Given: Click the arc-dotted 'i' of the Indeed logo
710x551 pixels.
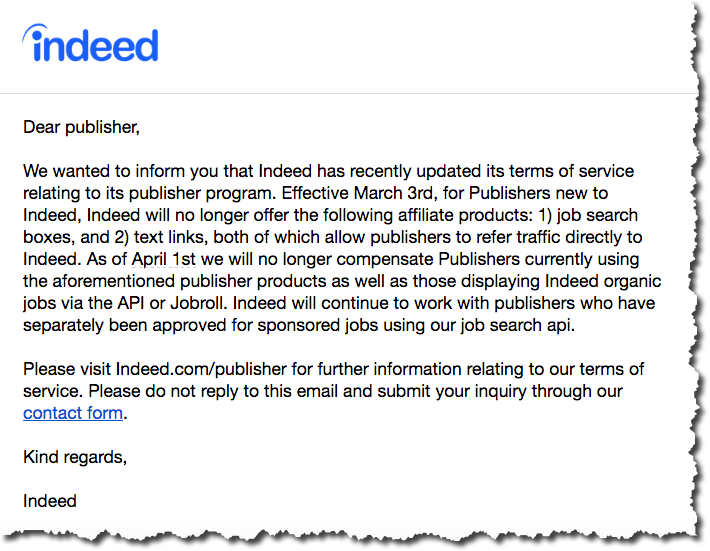Looking at the screenshot, I should pos(36,43).
